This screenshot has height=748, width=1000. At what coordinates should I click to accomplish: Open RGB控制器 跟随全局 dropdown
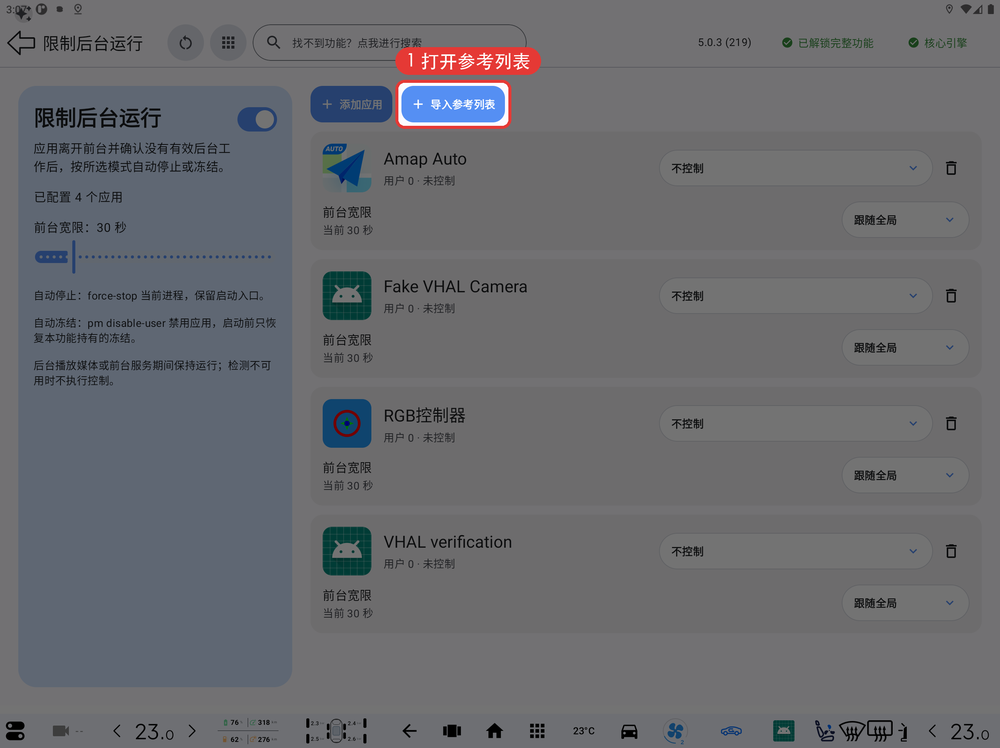(905, 475)
